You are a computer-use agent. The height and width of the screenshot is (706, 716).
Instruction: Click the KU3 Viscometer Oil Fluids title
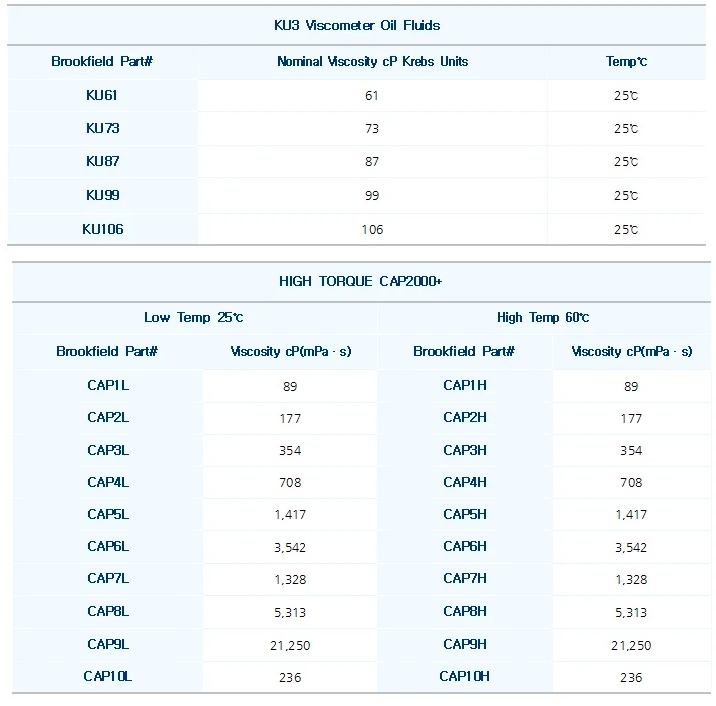[x=357, y=25]
